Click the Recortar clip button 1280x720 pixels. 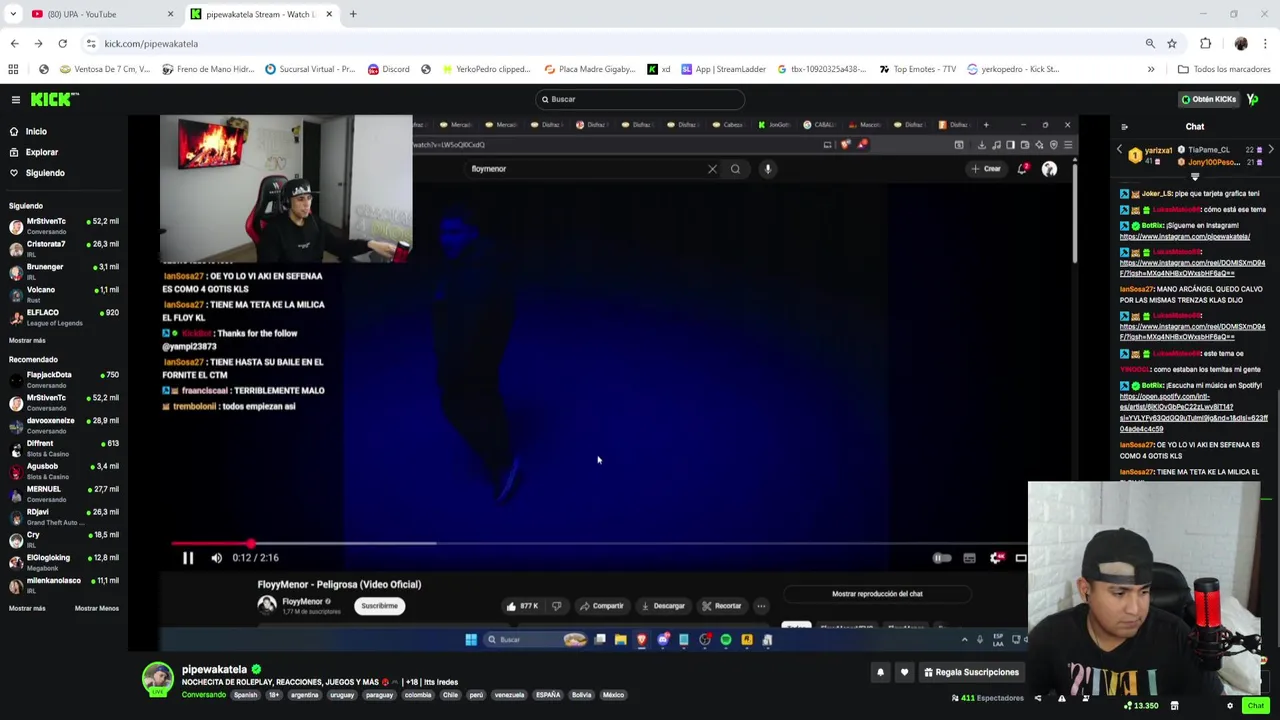(722, 606)
